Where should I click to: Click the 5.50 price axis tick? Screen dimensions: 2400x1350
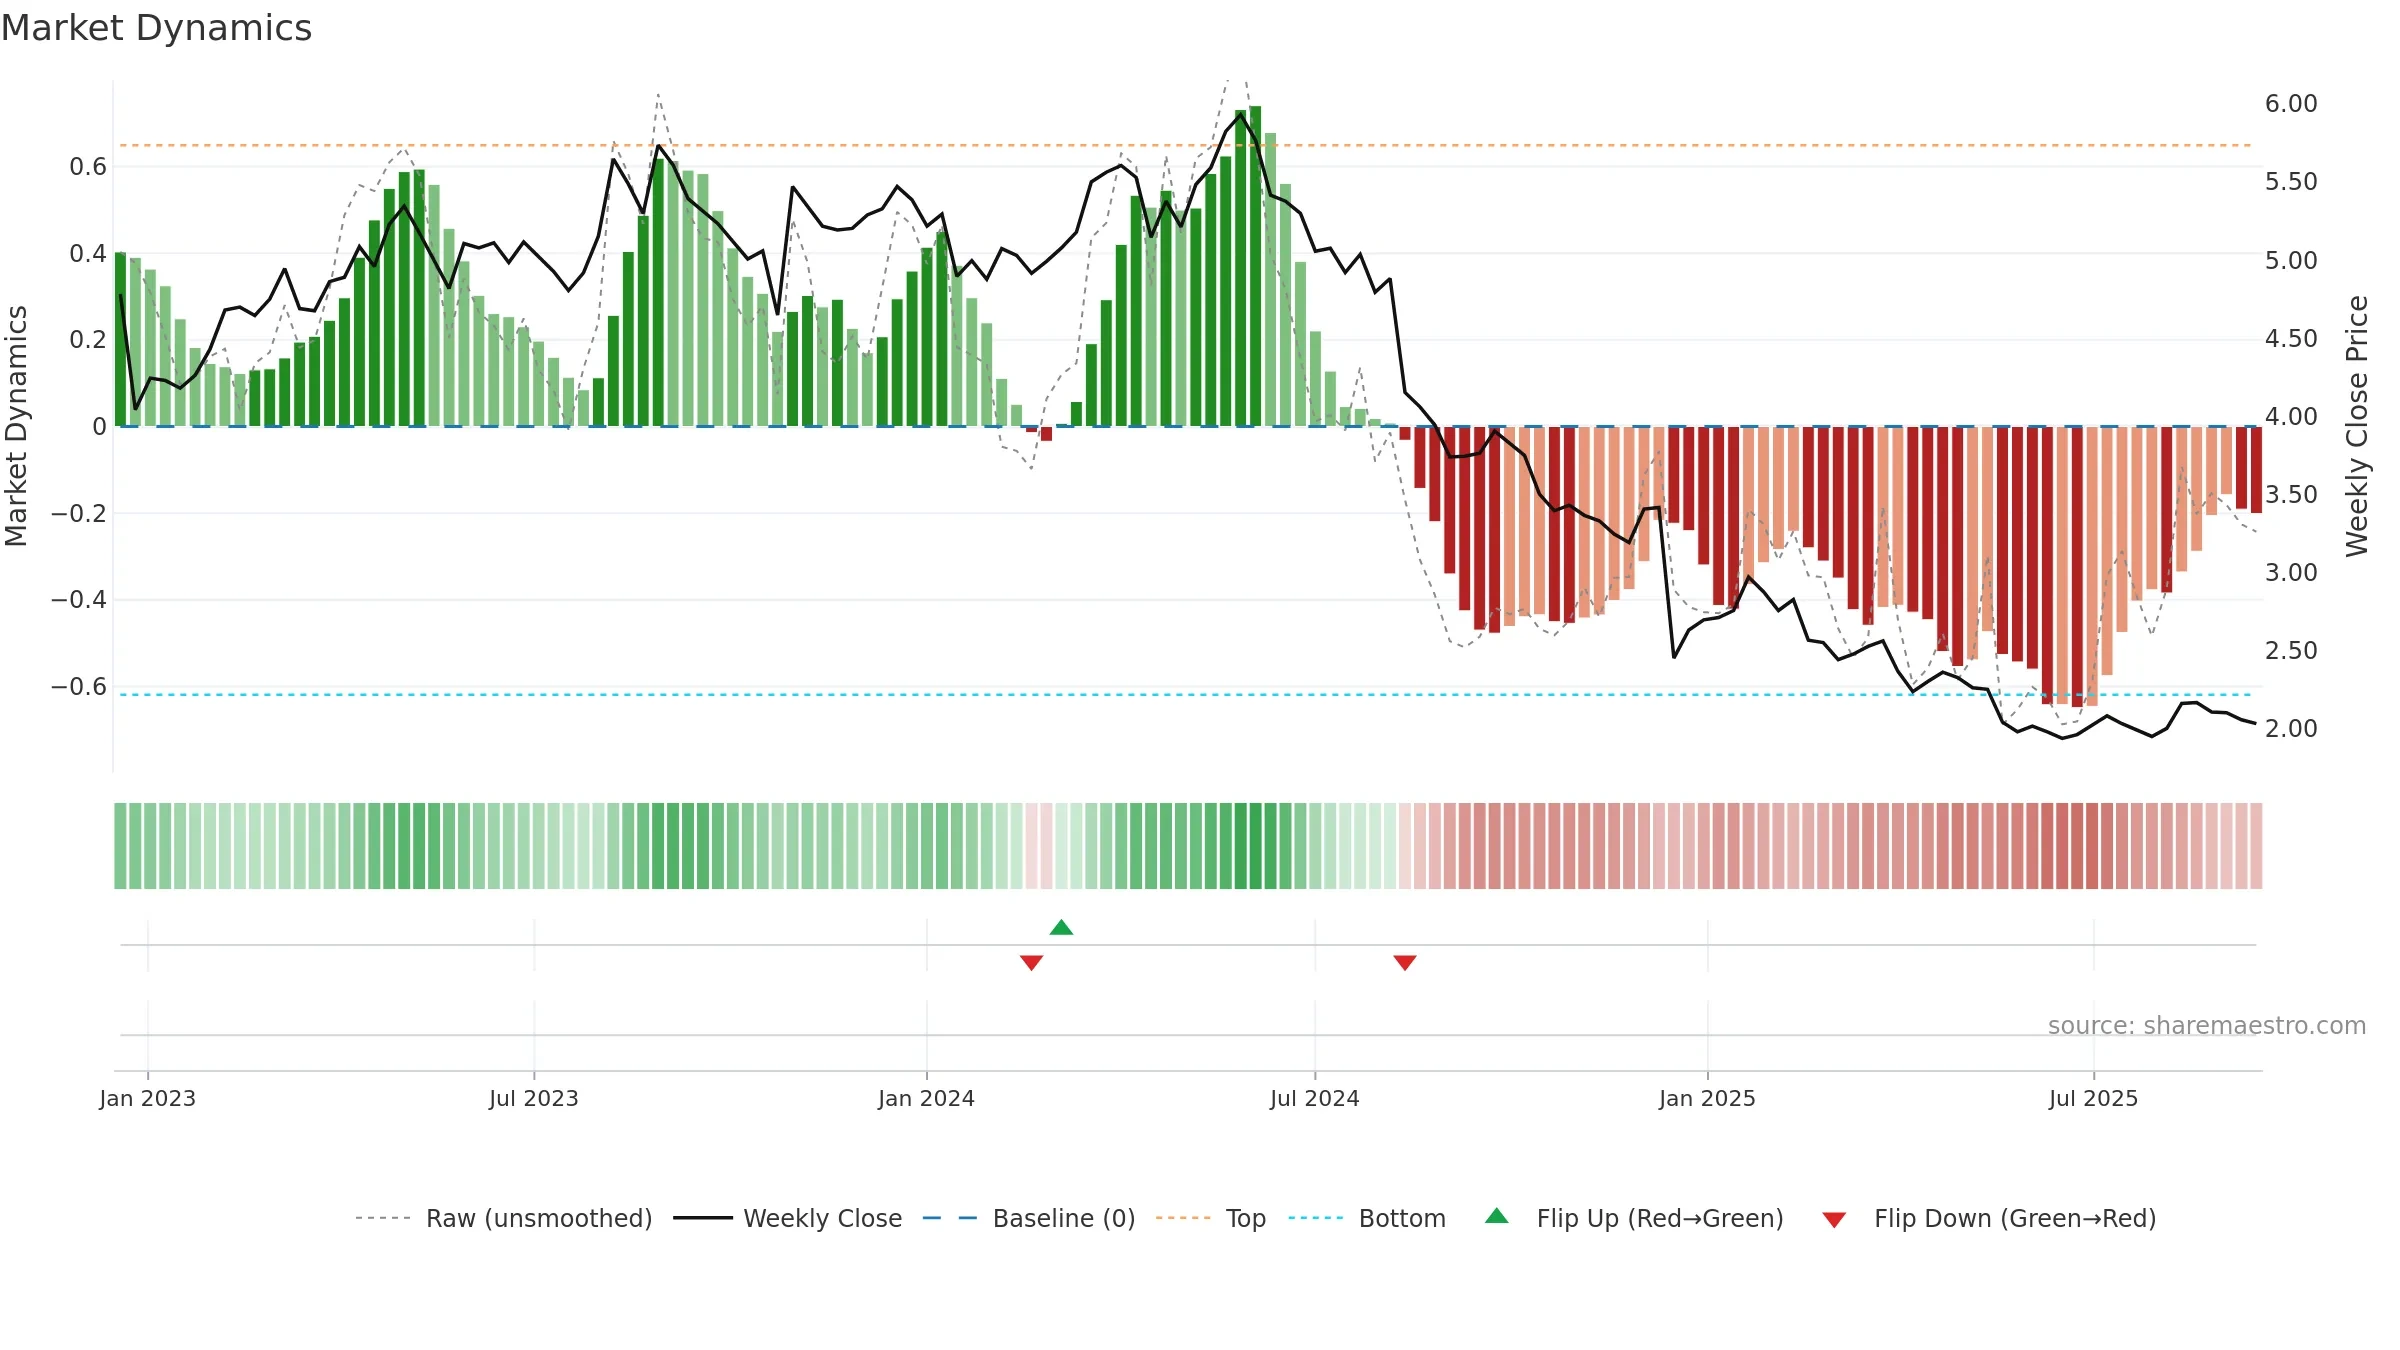click(2291, 181)
